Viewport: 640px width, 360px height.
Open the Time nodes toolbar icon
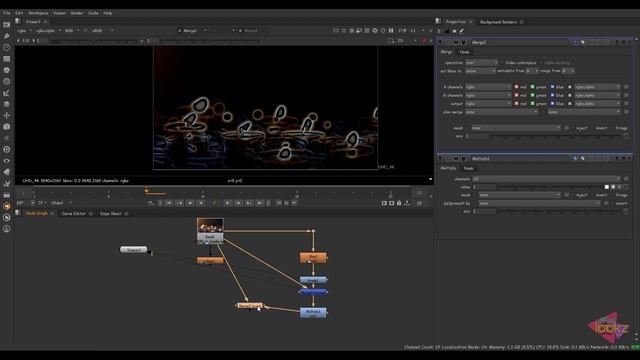pyautogui.click(x=7, y=47)
